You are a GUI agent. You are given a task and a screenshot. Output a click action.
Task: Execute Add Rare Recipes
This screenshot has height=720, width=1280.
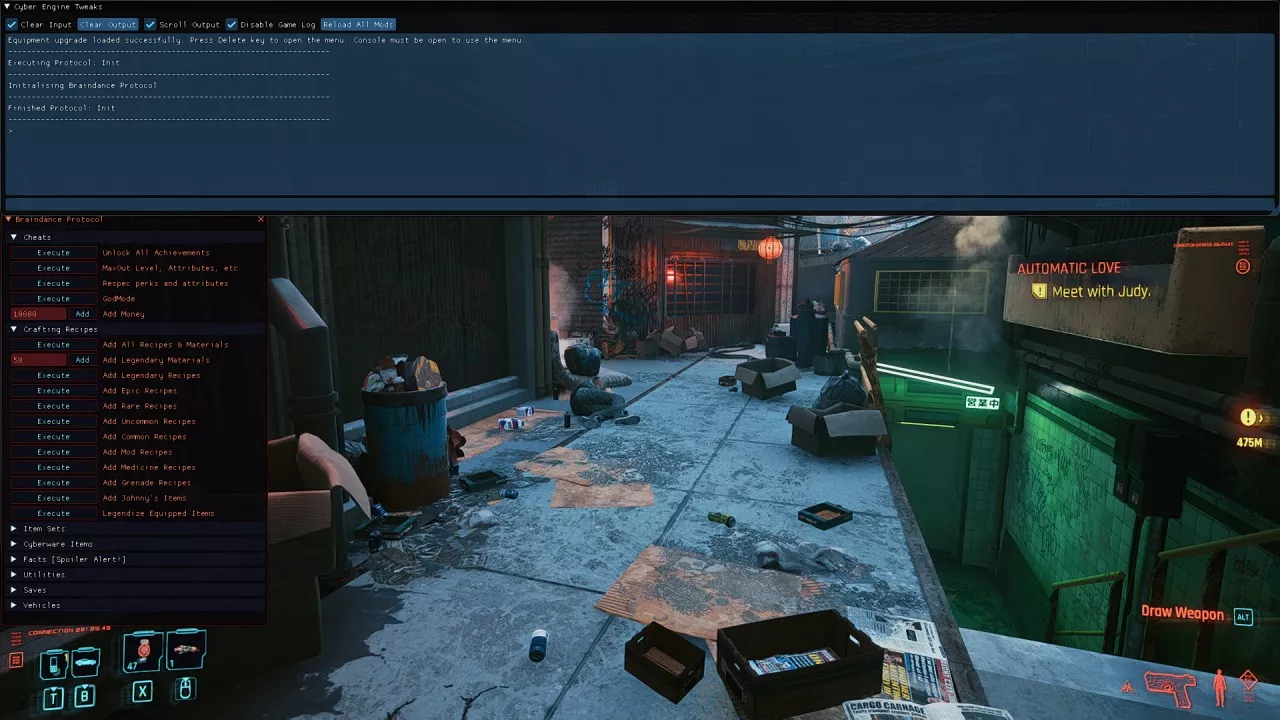coord(54,406)
